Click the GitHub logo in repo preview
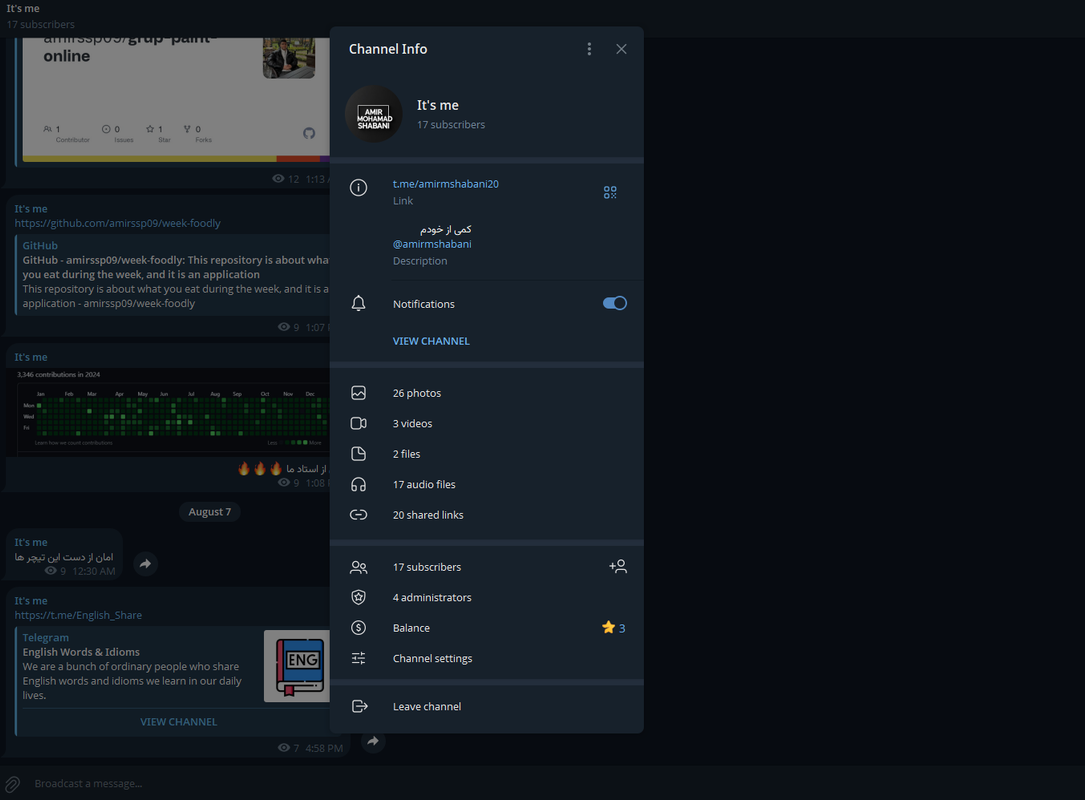 coord(309,133)
